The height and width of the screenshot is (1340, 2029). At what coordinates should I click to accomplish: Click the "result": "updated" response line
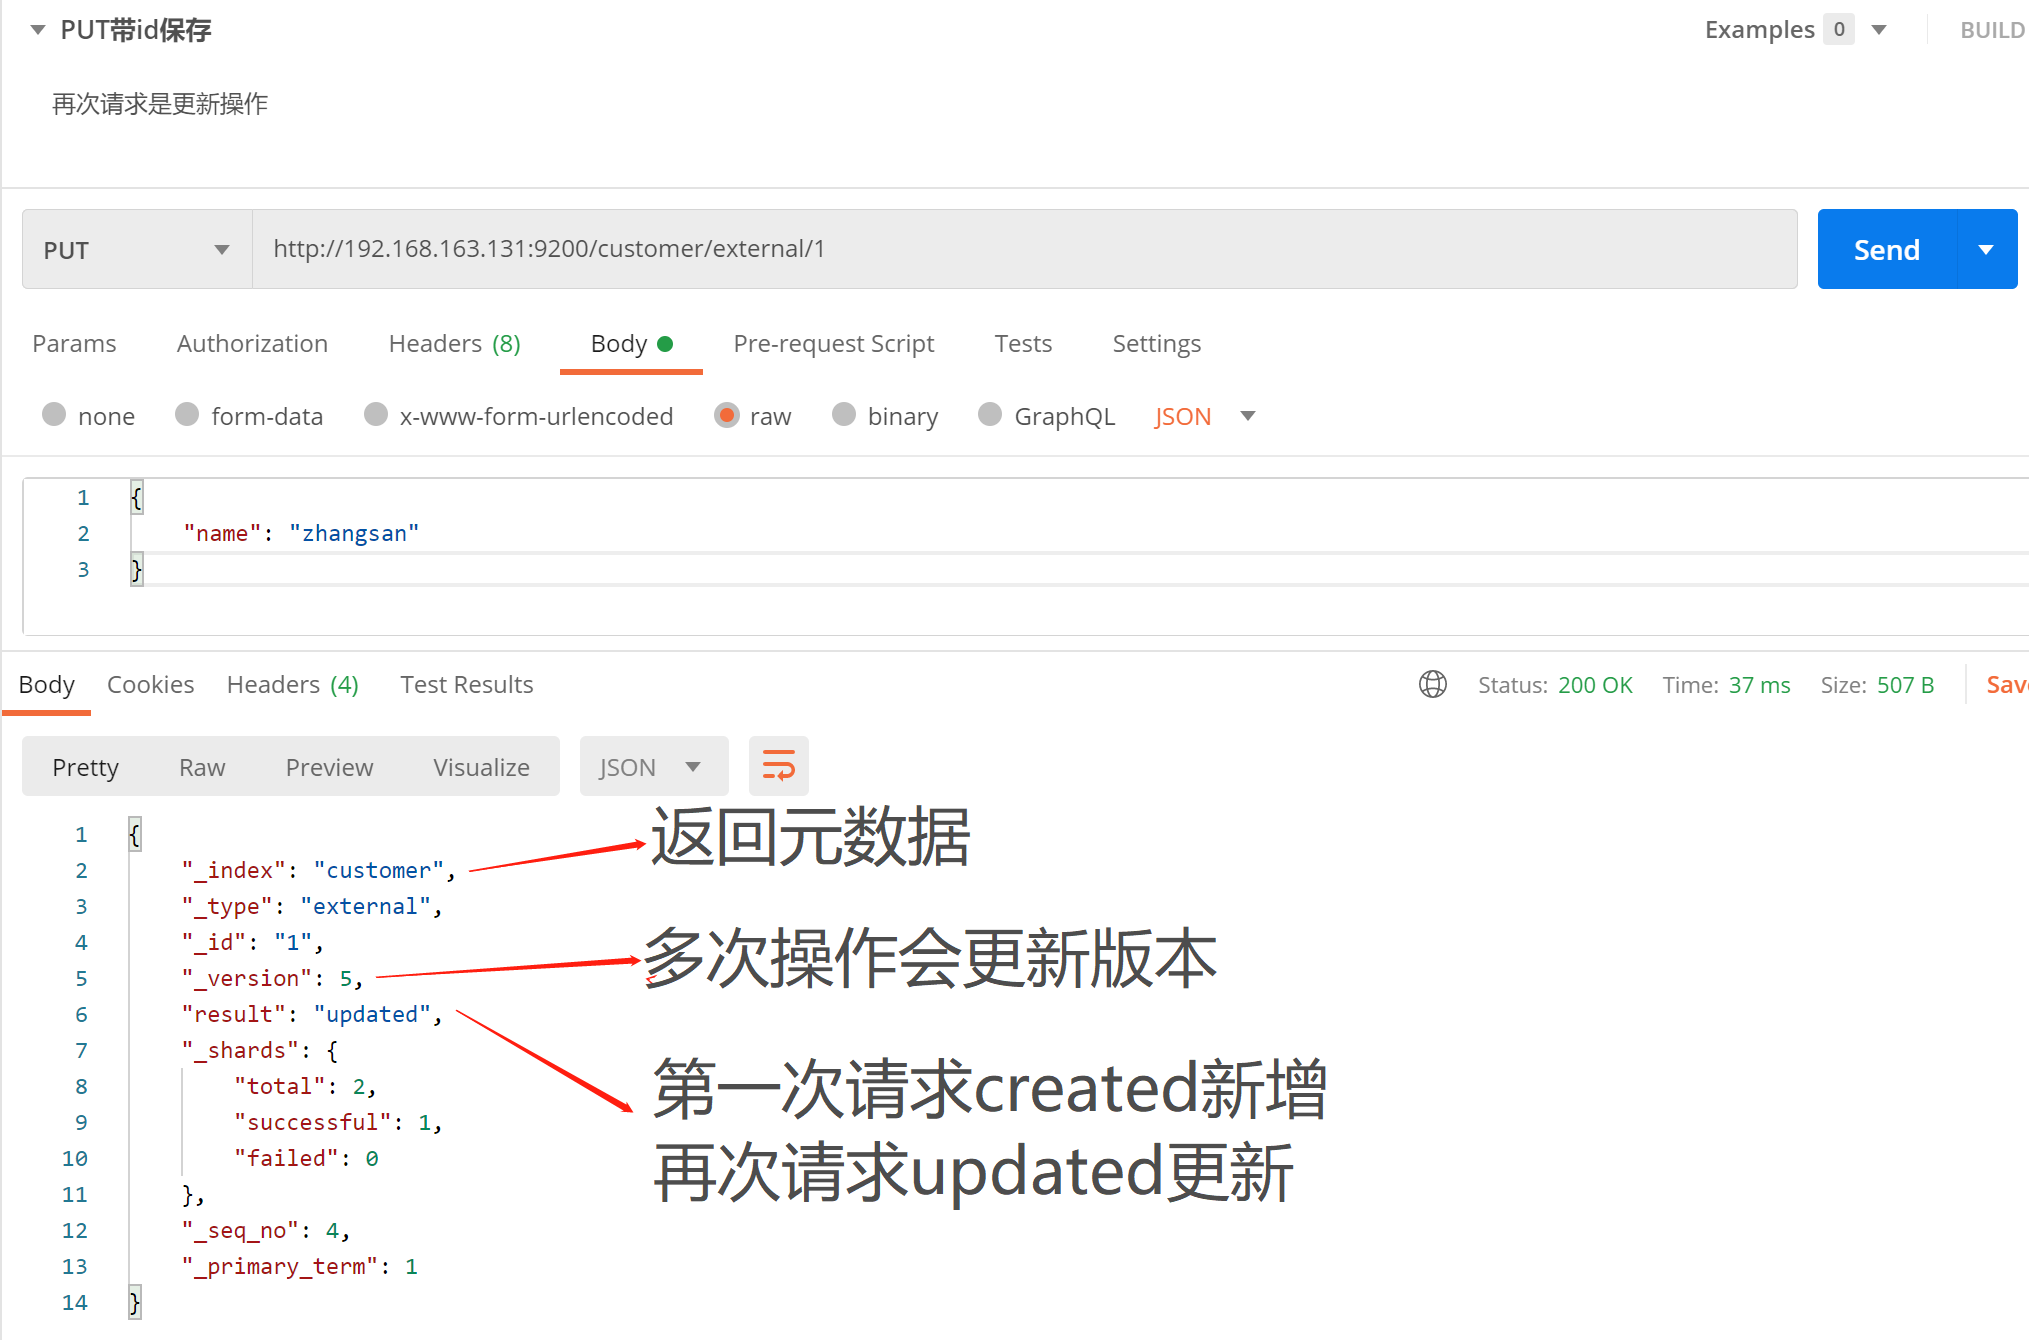[x=311, y=1014]
